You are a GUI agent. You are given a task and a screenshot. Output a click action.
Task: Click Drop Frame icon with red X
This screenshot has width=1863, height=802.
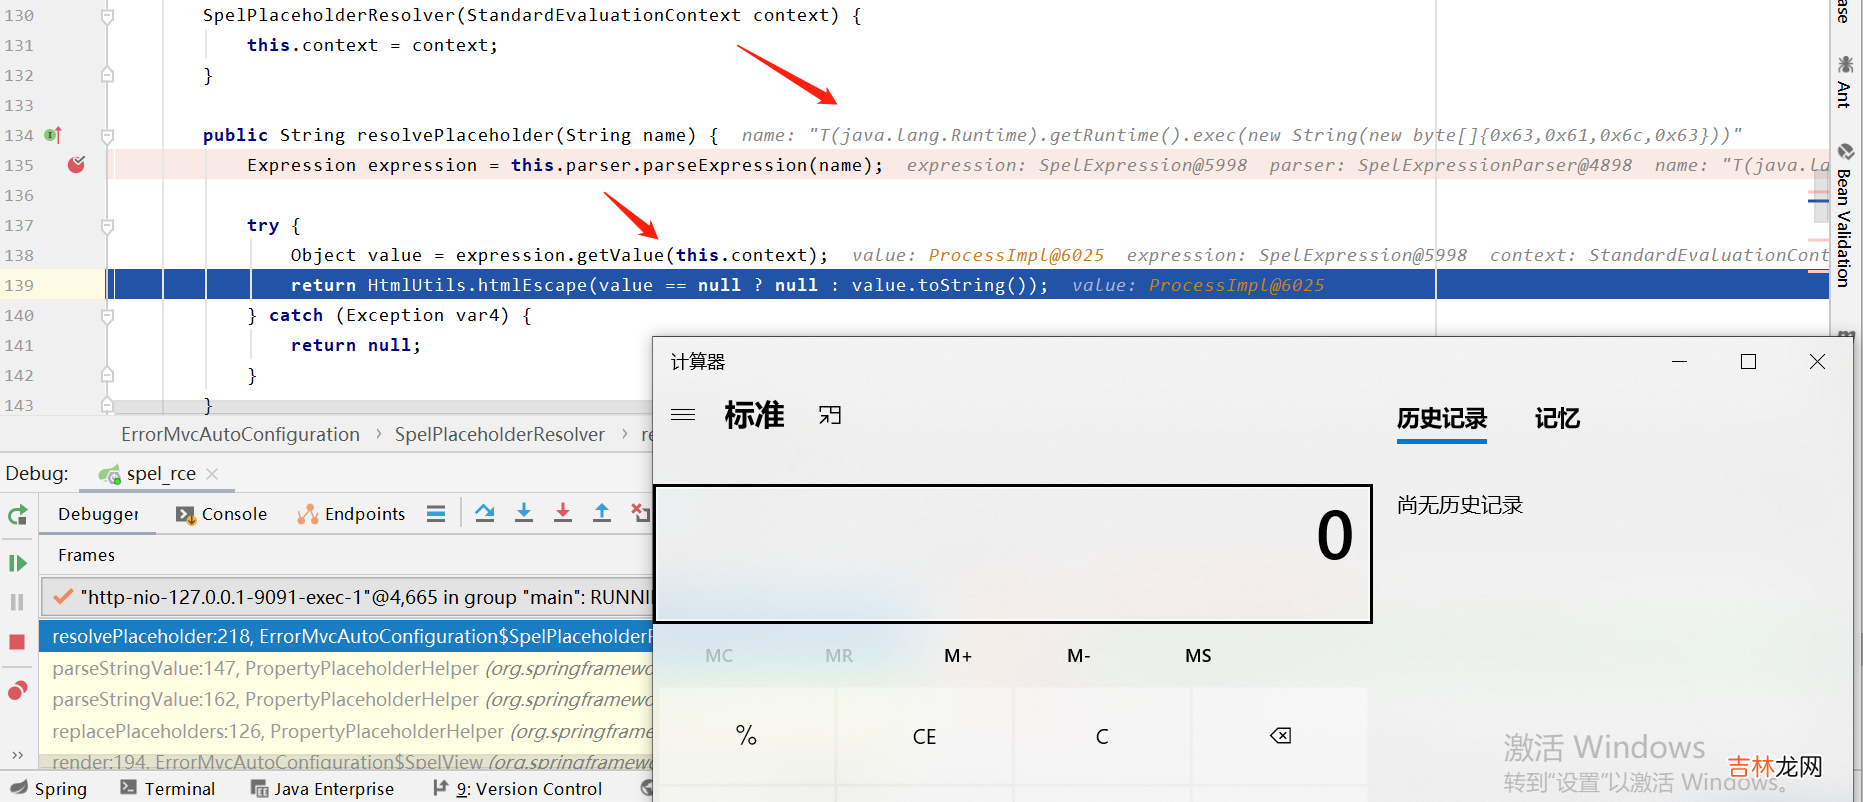click(x=640, y=513)
